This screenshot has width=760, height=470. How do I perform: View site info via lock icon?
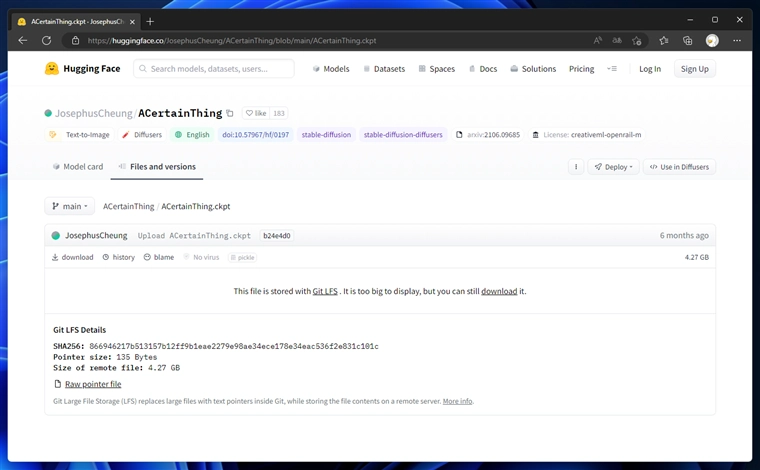coord(76,41)
